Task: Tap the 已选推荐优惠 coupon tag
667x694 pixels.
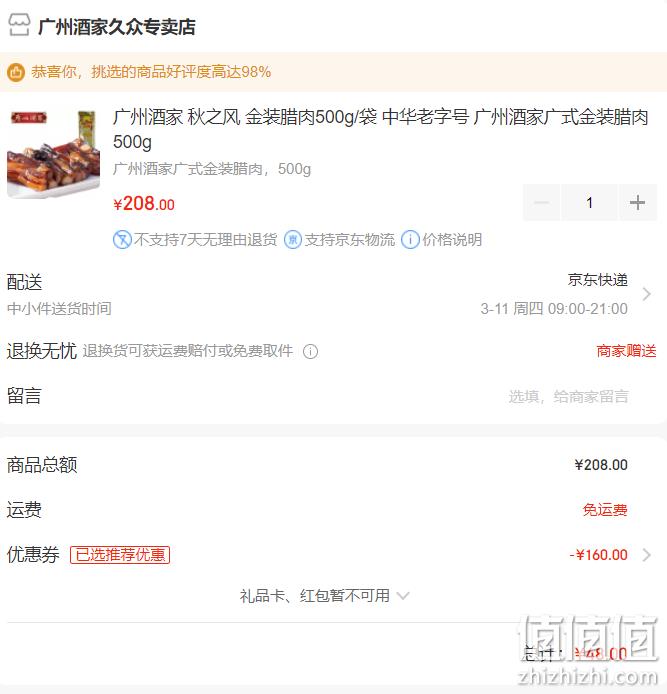Action: [x=120, y=555]
